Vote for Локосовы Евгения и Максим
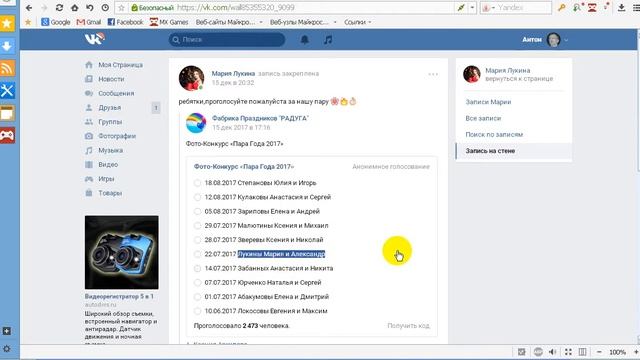Image resolution: width=640 pixels, height=360 pixels. [x=197, y=311]
